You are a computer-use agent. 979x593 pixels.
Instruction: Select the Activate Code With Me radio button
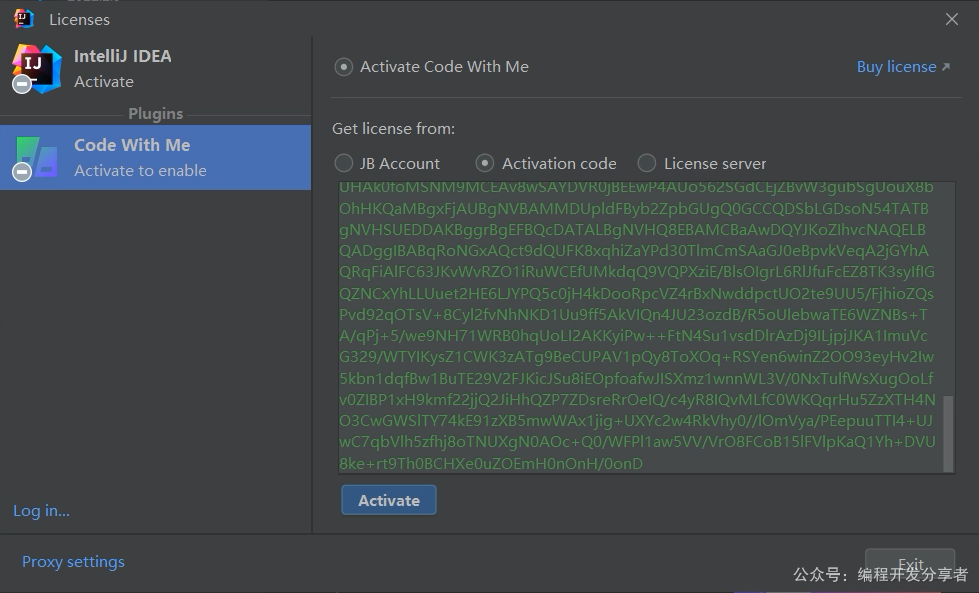344,67
